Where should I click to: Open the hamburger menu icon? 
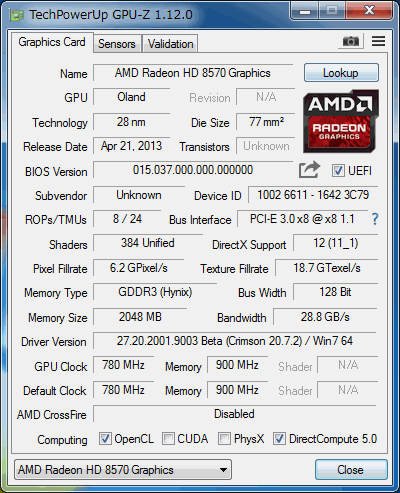pos(378,41)
